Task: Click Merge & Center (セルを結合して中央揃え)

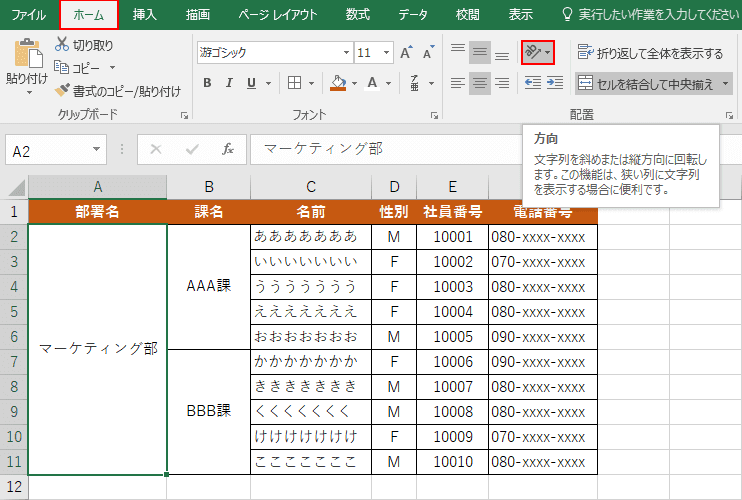Action: (645, 84)
